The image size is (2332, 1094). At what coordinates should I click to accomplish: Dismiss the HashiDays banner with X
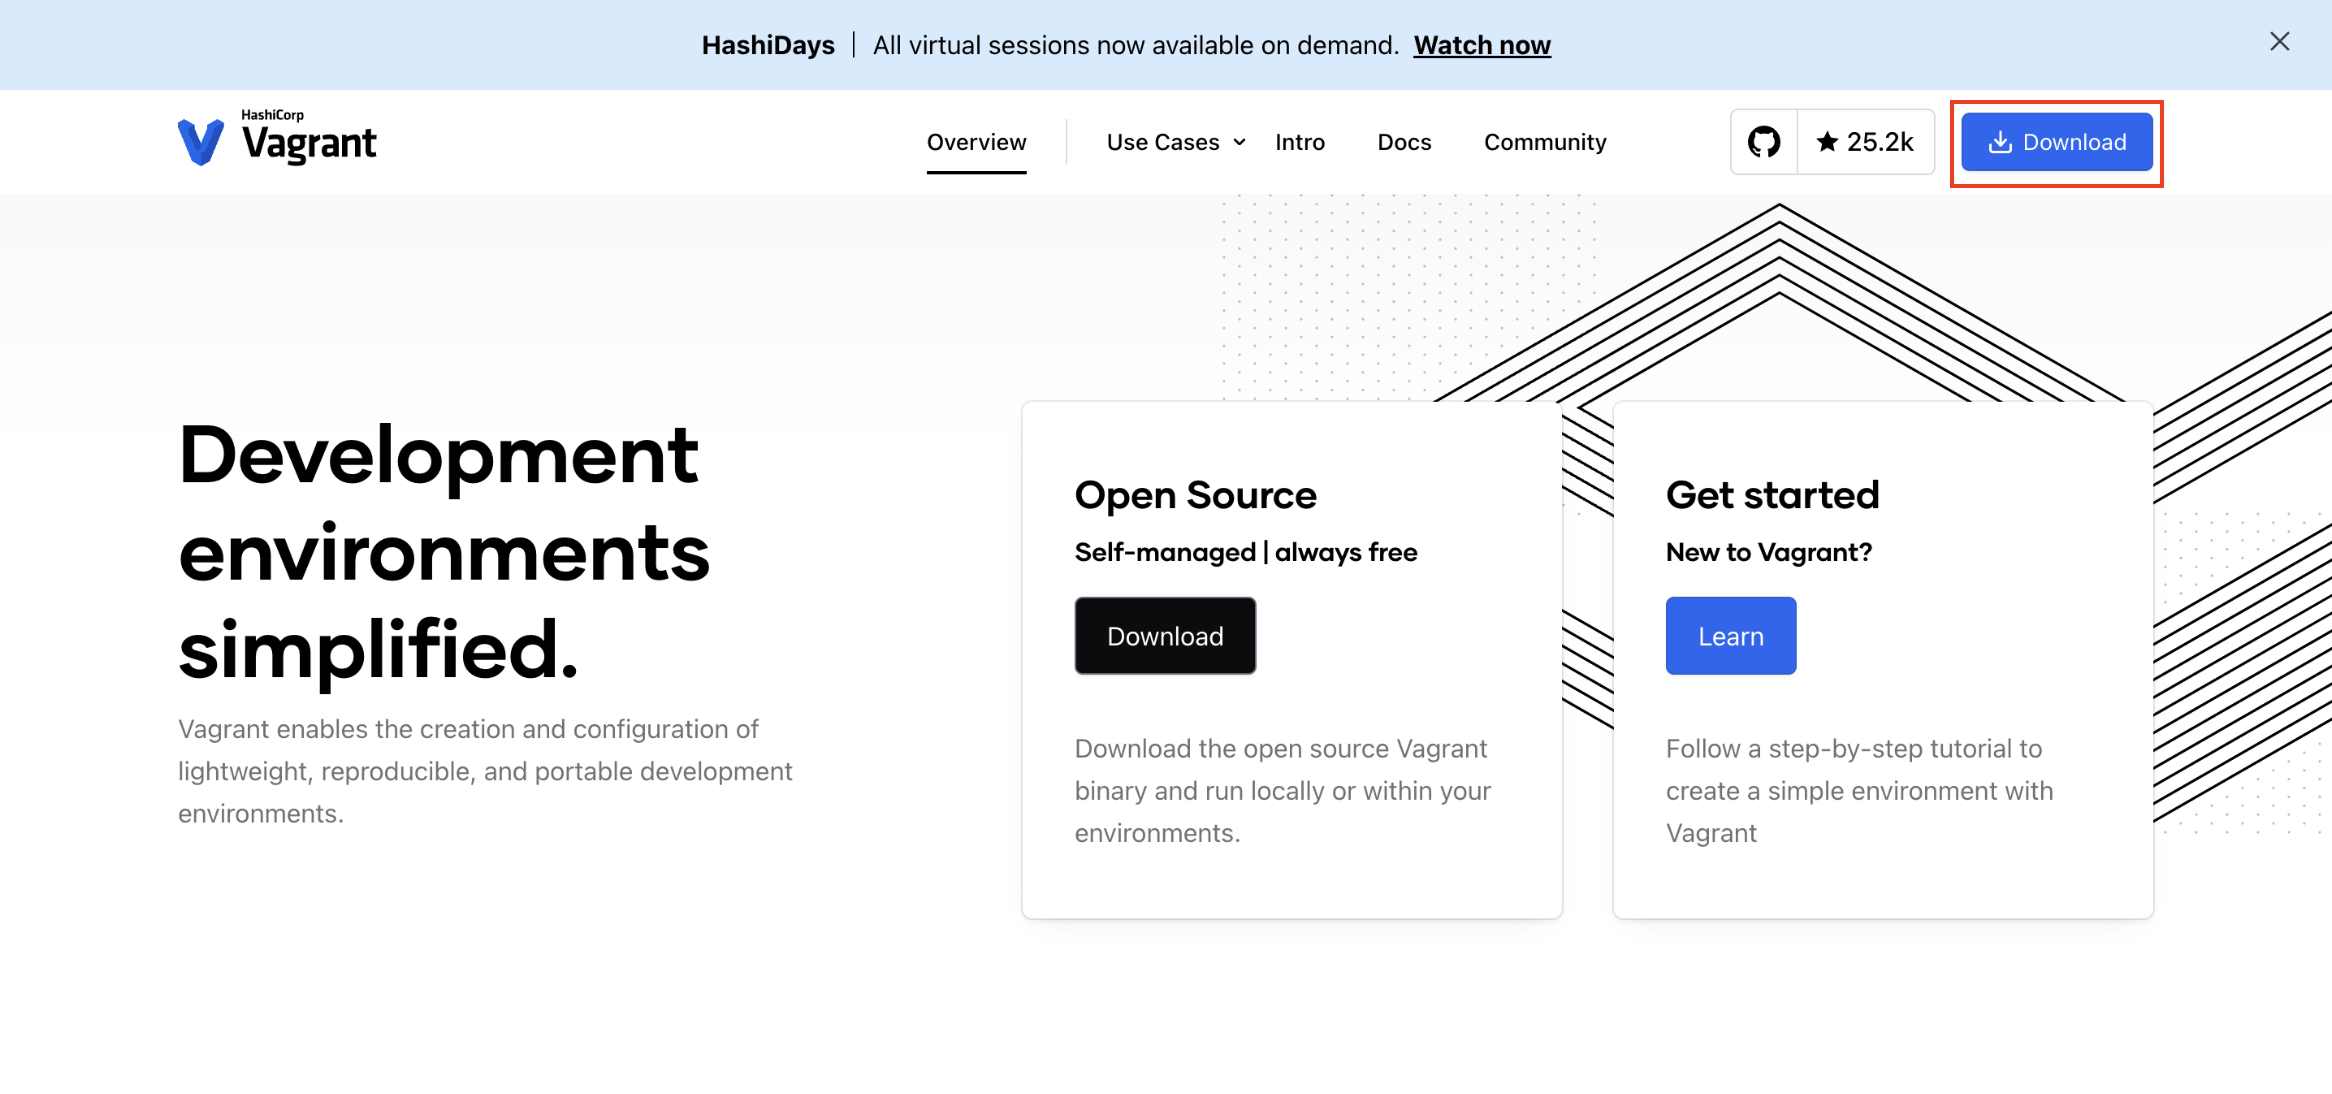click(2279, 42)
